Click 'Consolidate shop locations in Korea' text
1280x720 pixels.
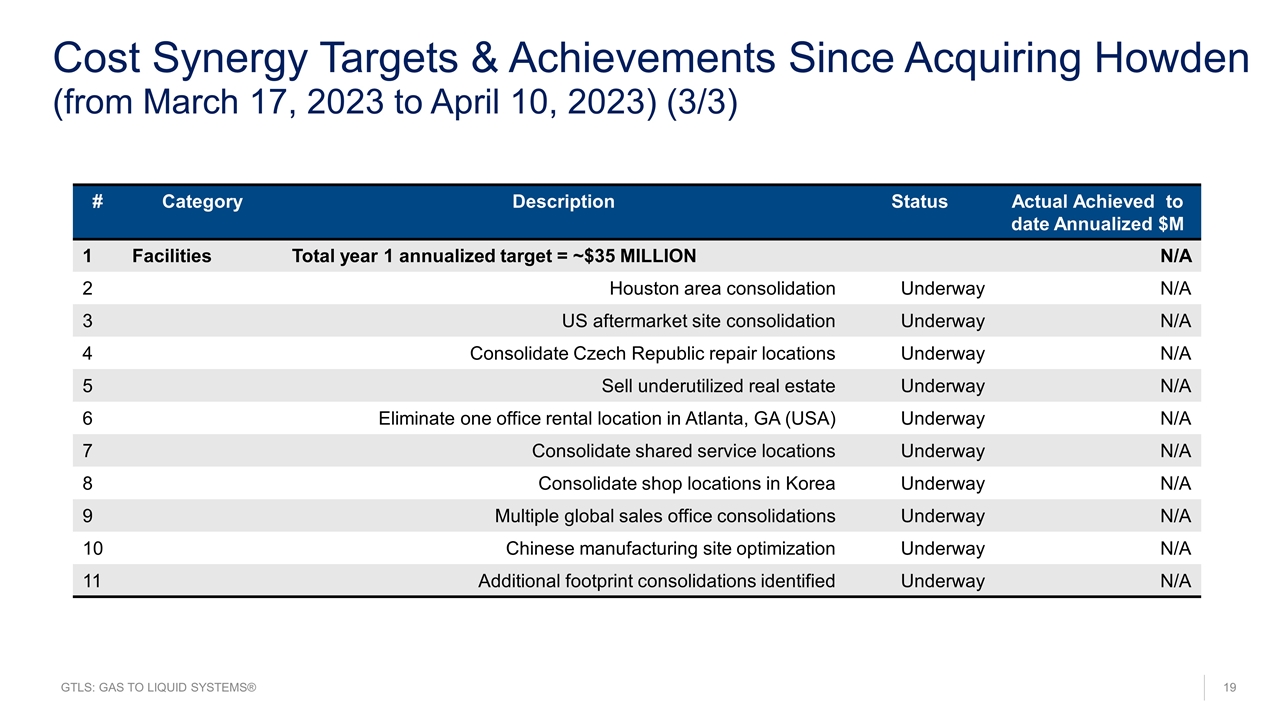687,484
